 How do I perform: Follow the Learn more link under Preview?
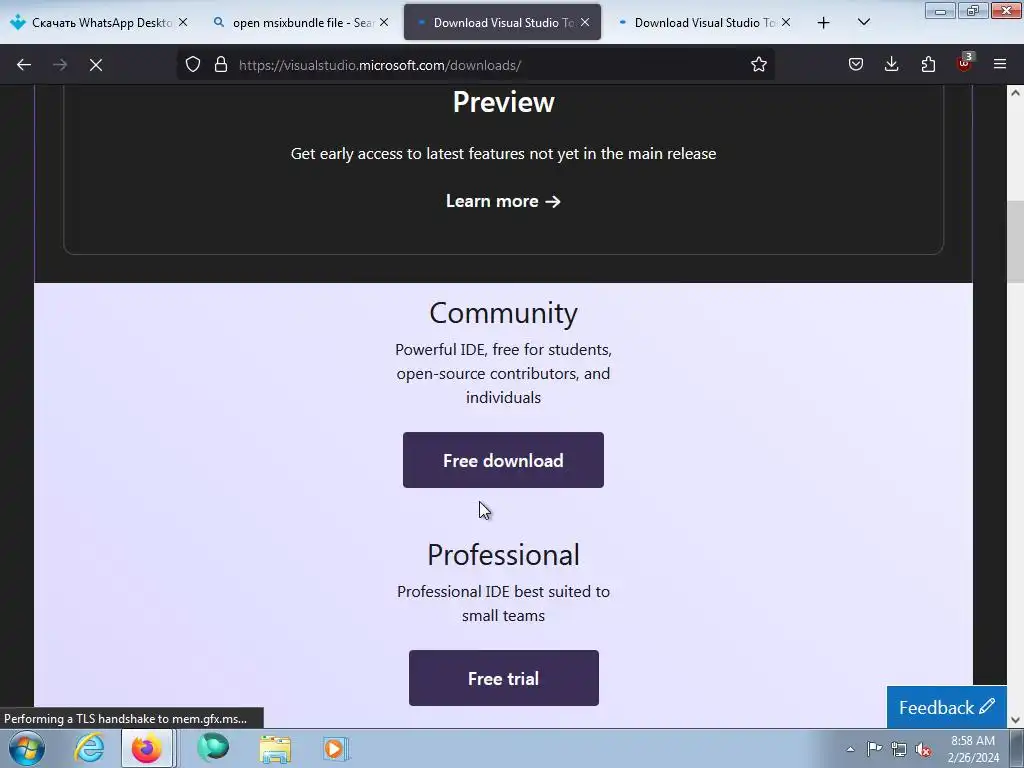pyautogui.click(x=503, y=201)
